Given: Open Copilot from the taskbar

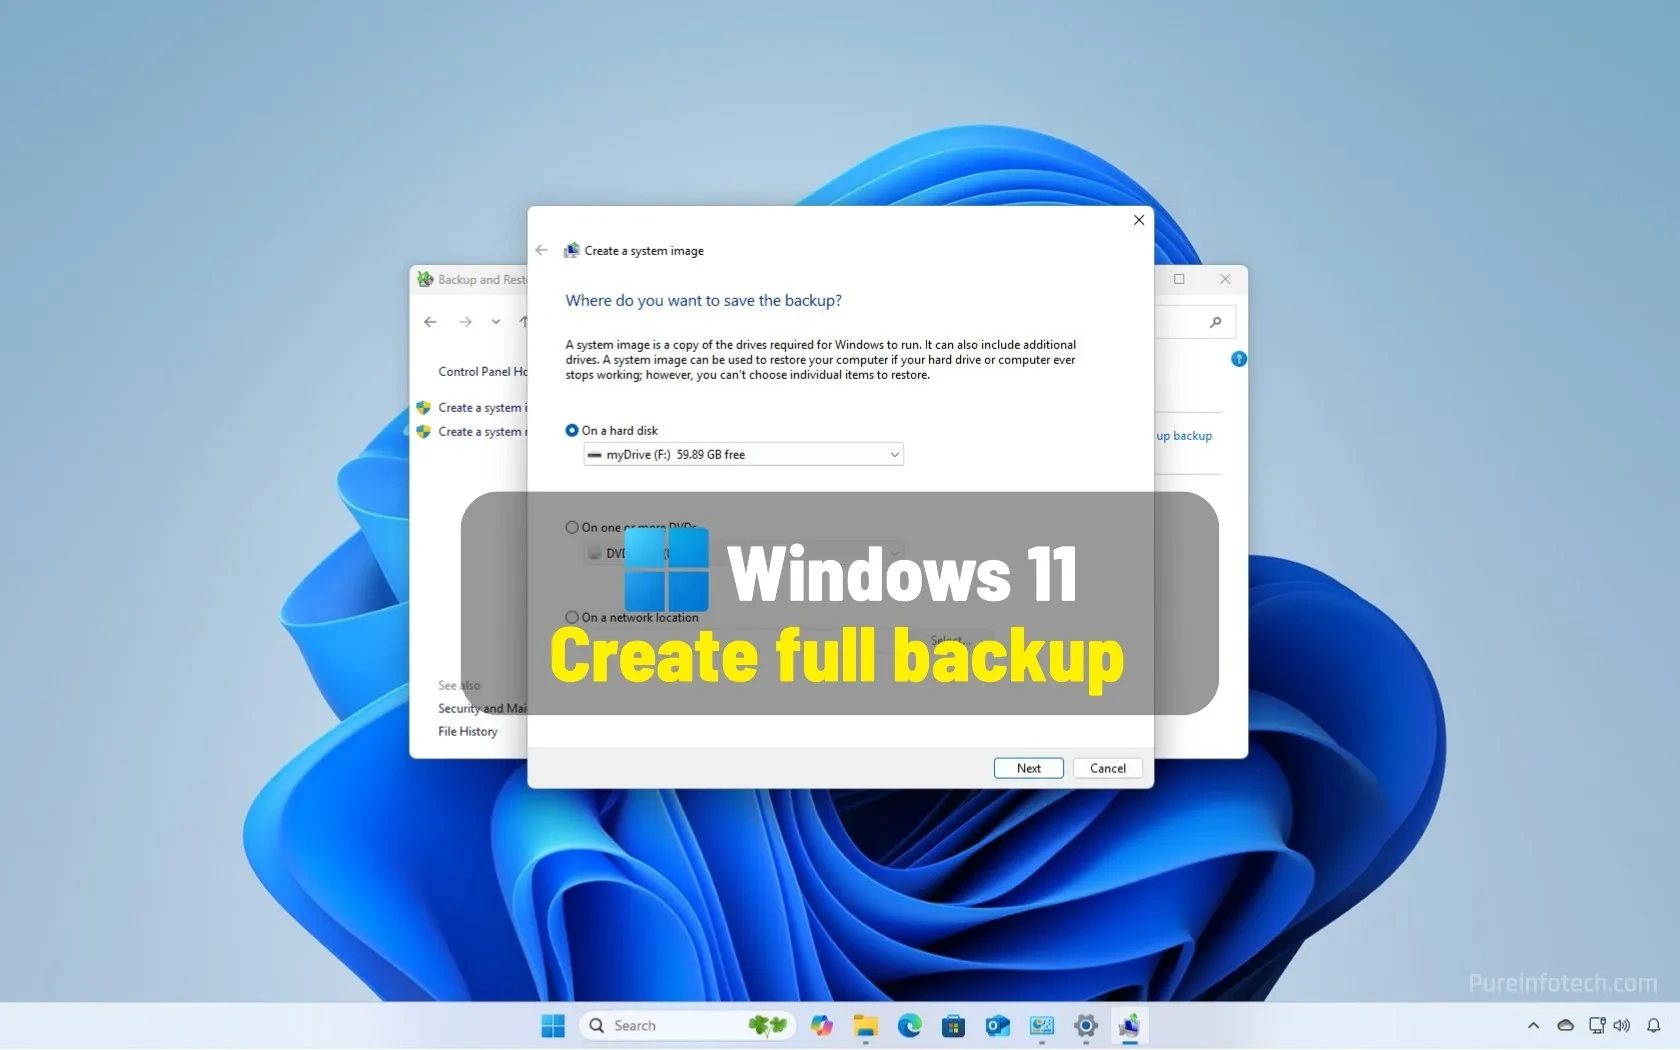Looking at the screenshot, I should coord(822,1025).
